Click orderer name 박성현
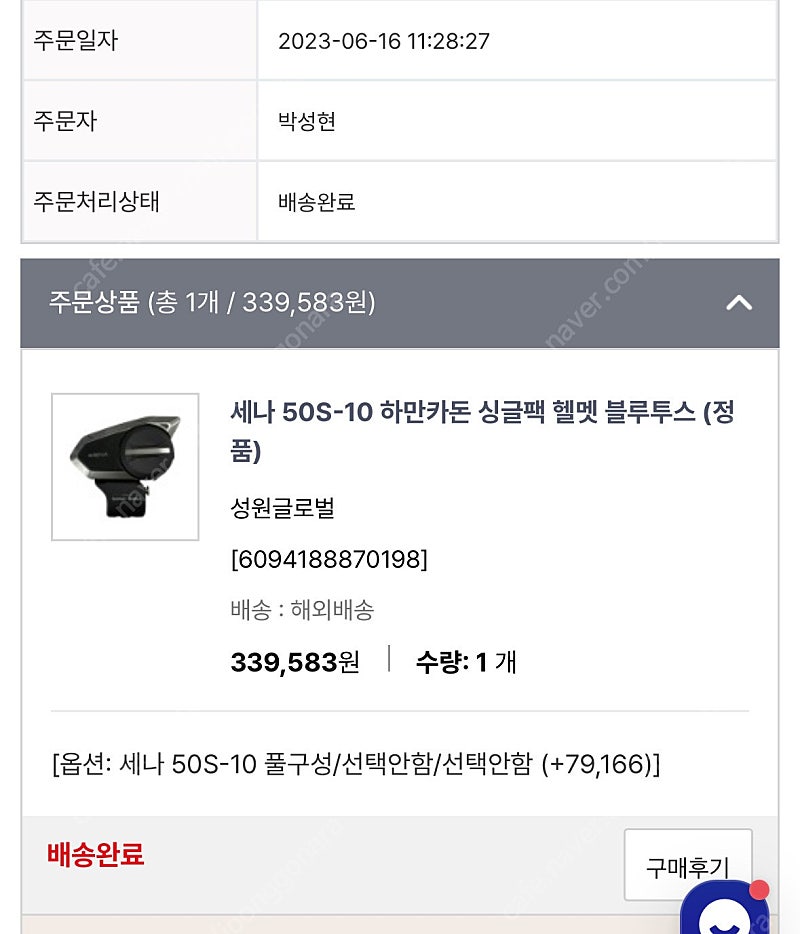The width and height of the screenshot is (800, 934). pyautogui.click(x=306, y=122)
